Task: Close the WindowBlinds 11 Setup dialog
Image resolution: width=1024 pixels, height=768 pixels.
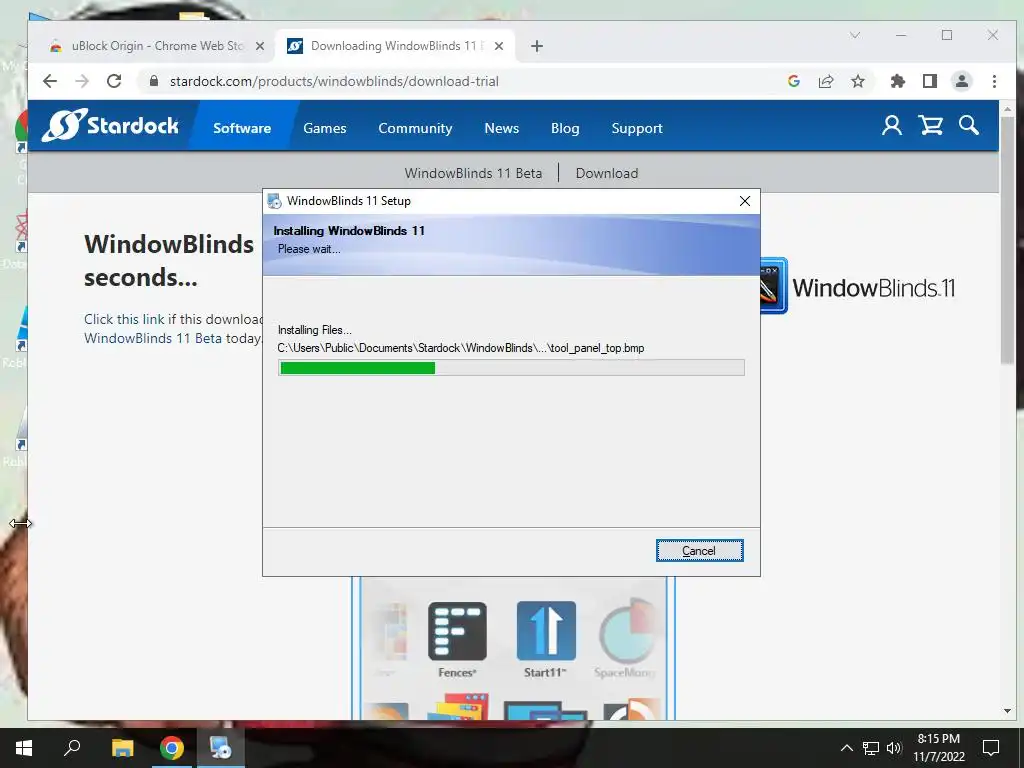Action: tap(744, 201)
